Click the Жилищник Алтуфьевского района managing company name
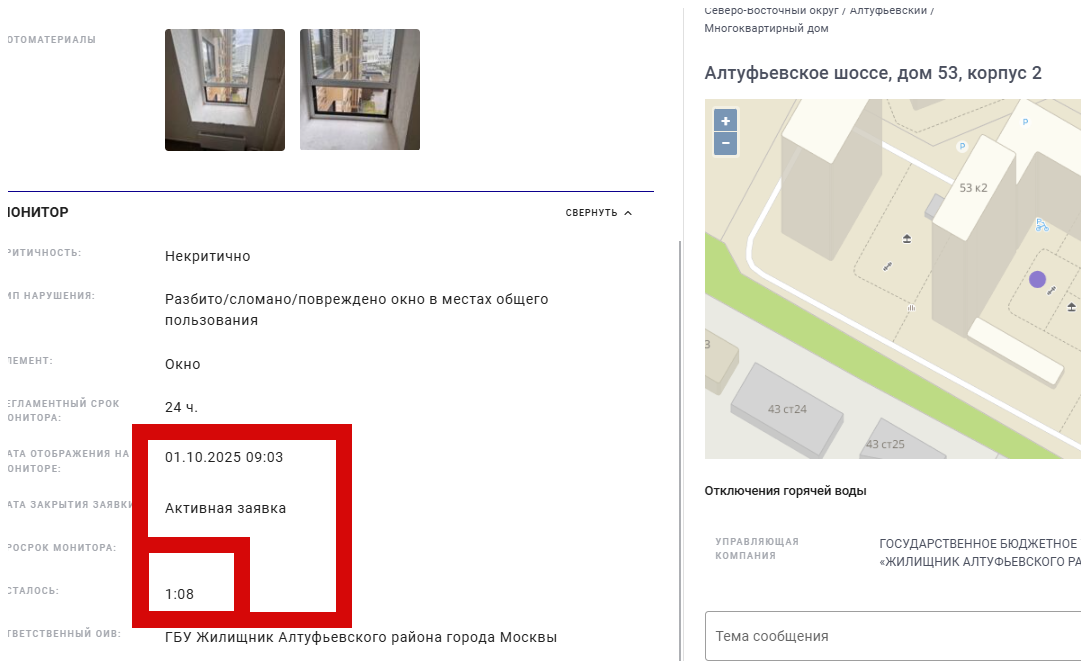Image resolution: width=1081 pixels, height=661 pixels. coord(980,553)
